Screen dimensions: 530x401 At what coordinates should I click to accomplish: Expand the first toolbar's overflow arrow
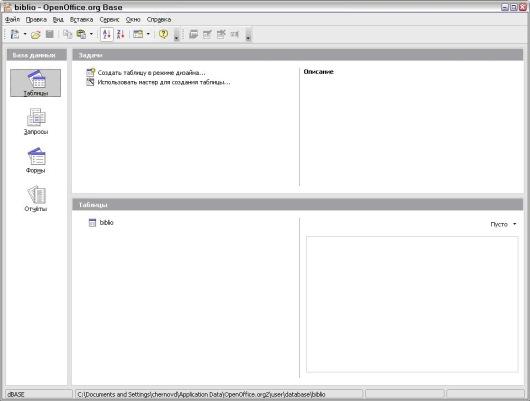click(x=176, y=35)
